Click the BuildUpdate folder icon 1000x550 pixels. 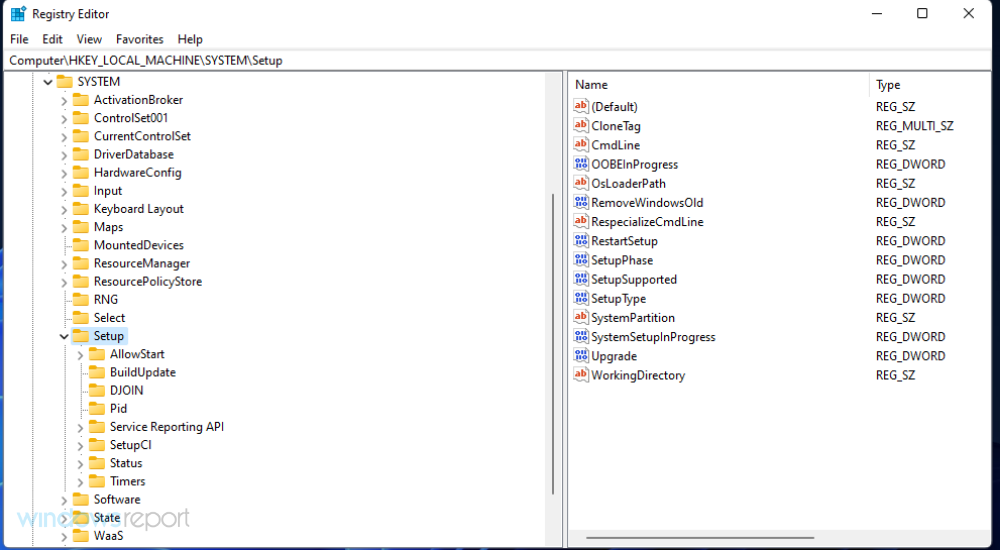coord(96,372)
